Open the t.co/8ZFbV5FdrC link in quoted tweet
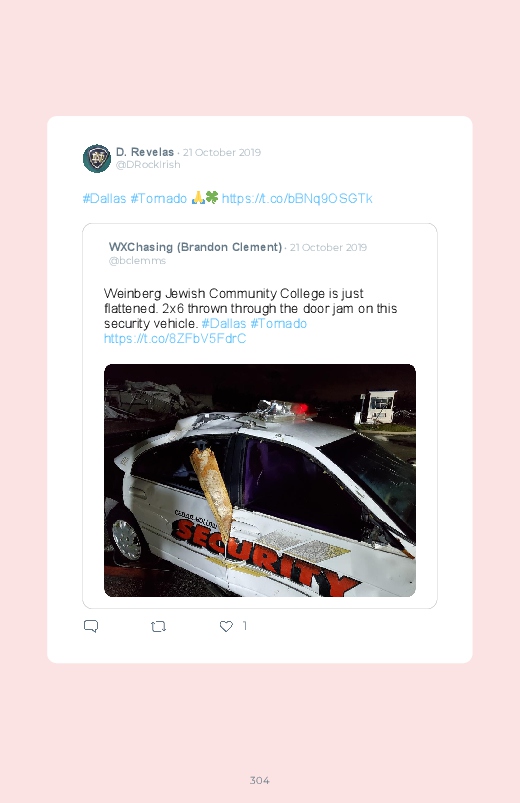This screenshot has height=803, width=520. coord(175,339)
